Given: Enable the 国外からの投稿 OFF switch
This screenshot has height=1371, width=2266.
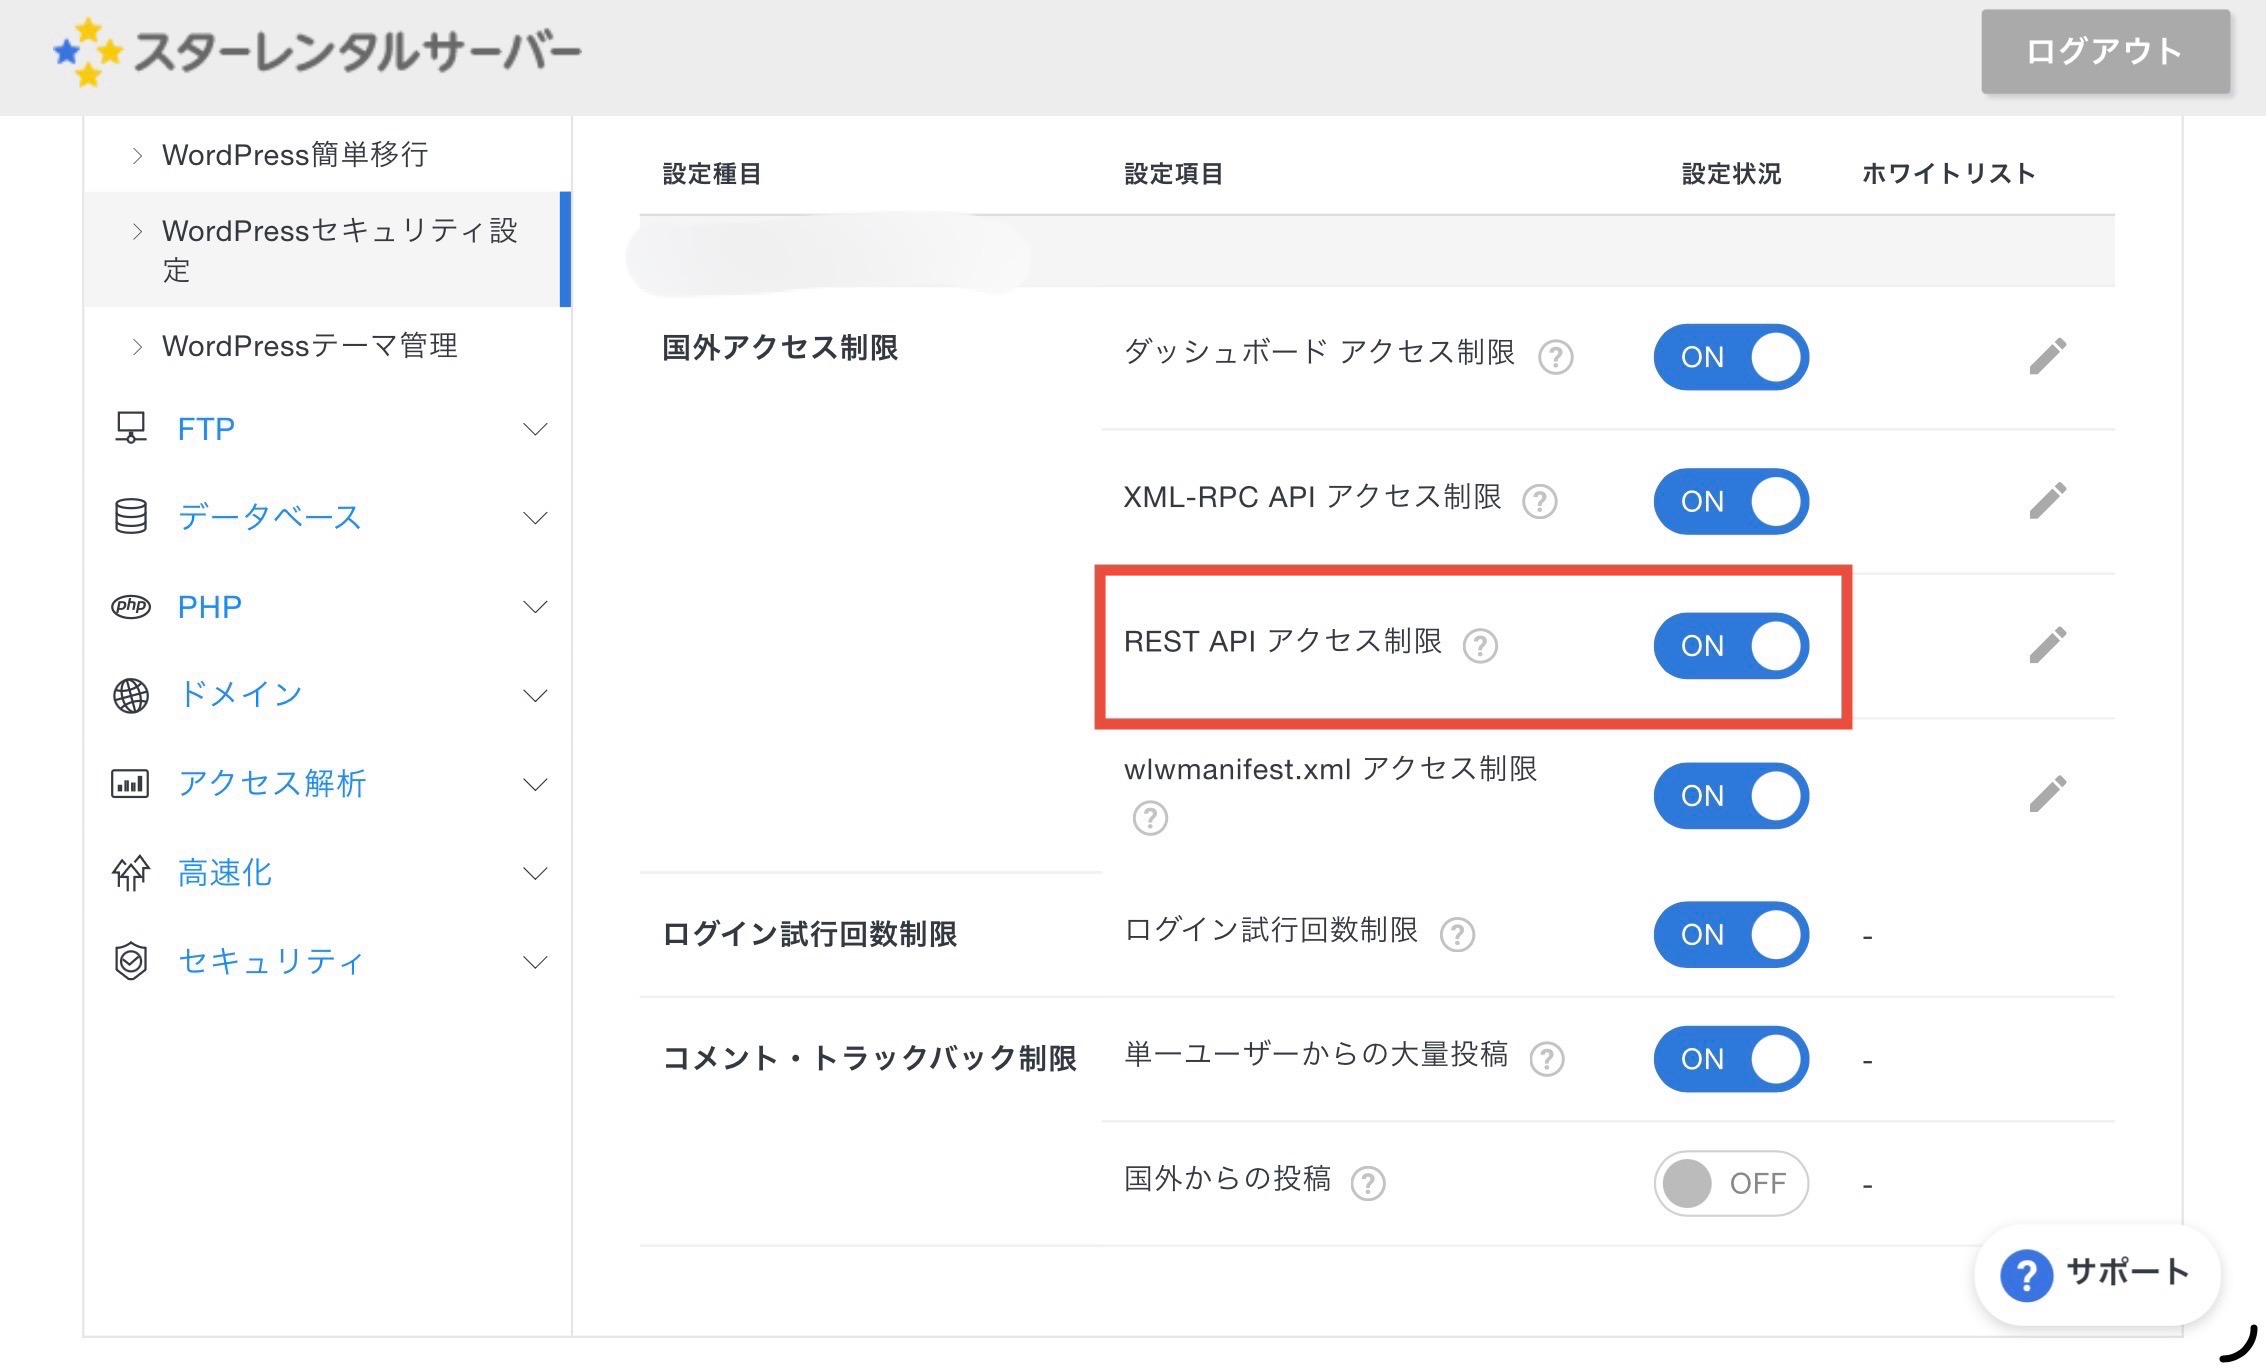Looking at the screenshot, I should (x=1731, y=1183).
